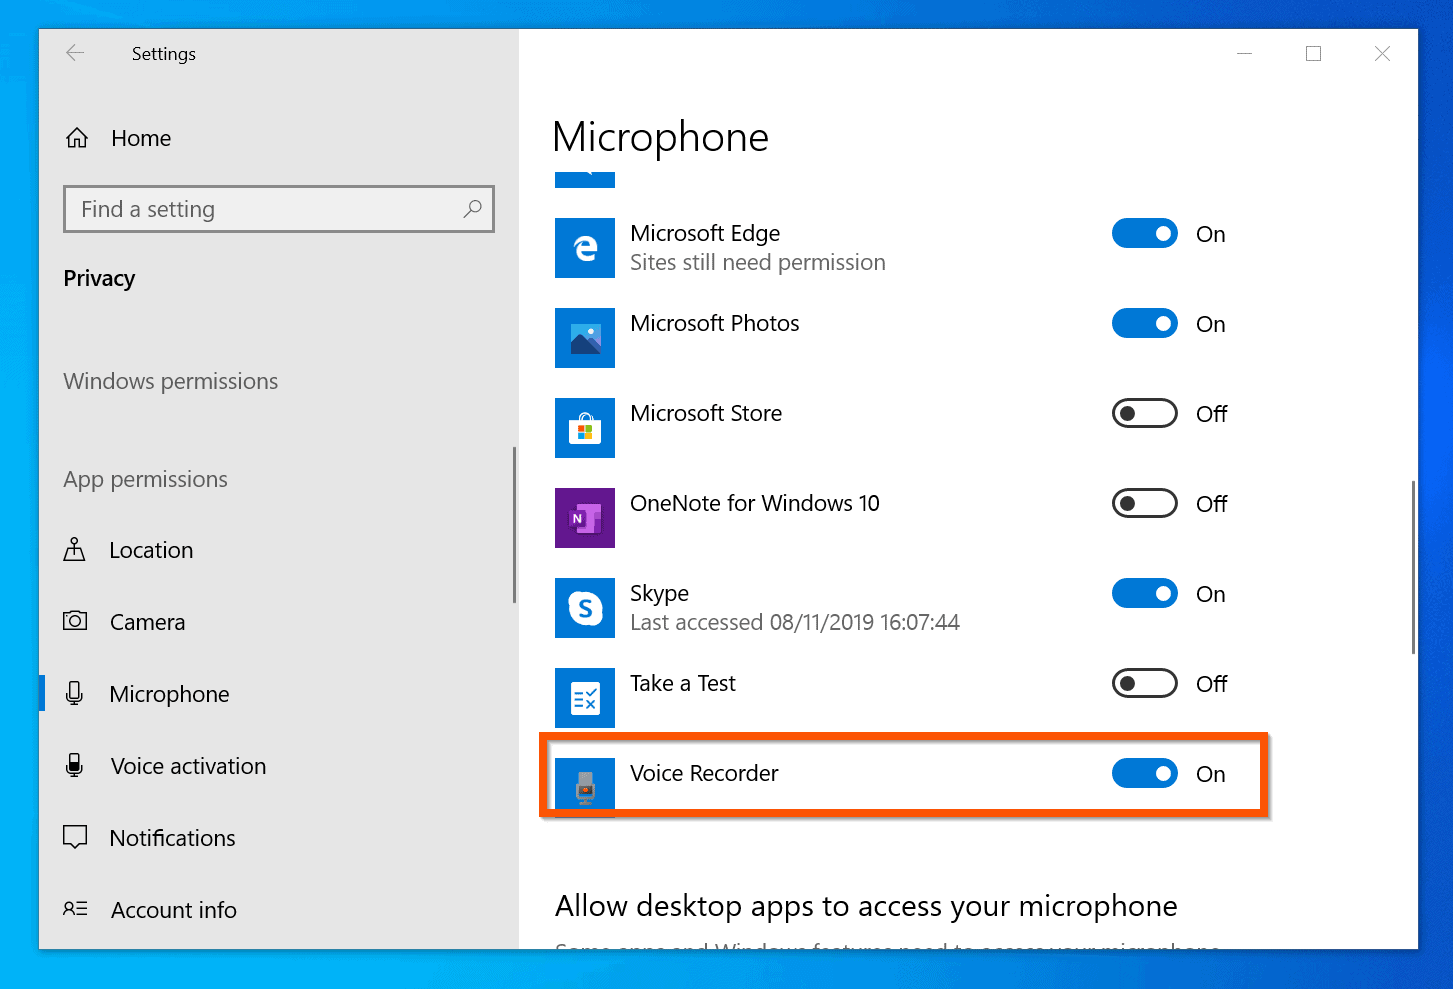Screen dimensions: 1453x989
Task: Close the Settings window
Action: coord(1382,54)
